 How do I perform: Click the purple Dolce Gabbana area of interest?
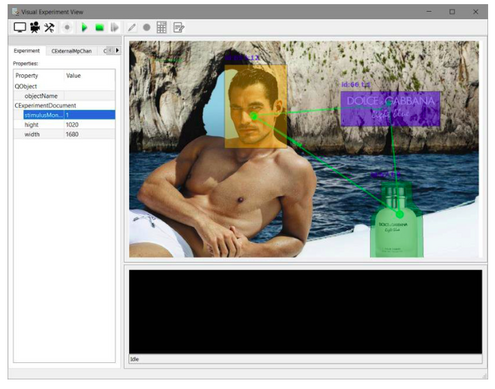[x=390, y=109]
